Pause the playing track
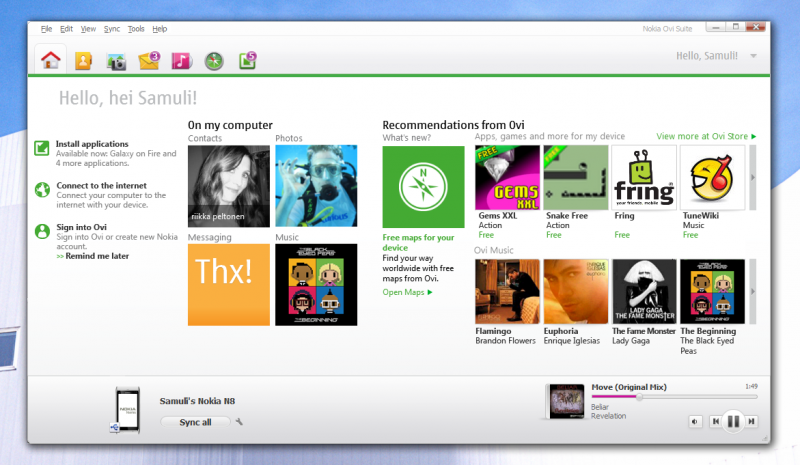This screenshot has height=465, width=800. click(733, 422)
